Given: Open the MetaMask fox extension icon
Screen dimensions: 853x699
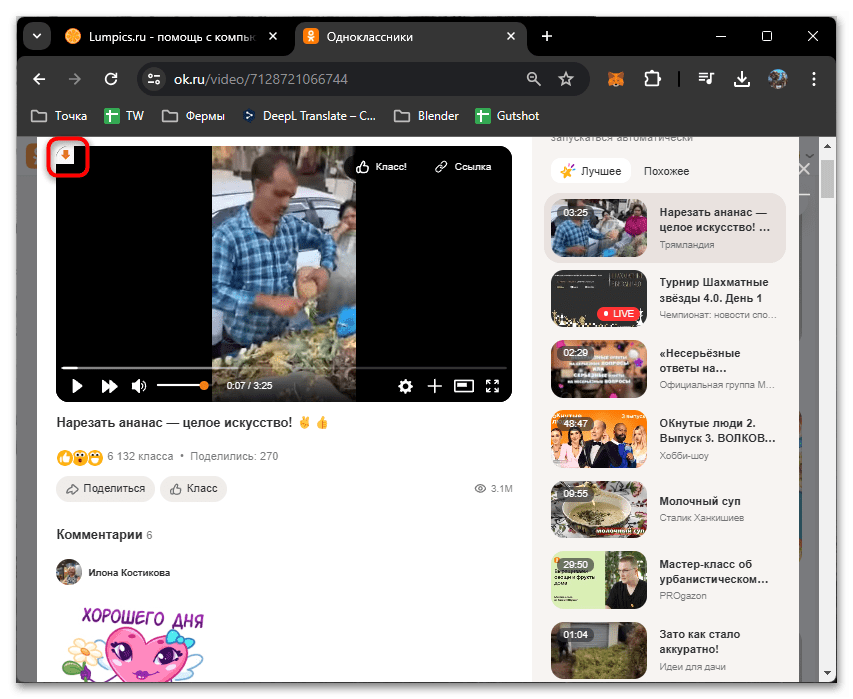Looking at the screenshot, I should (615, 78).
